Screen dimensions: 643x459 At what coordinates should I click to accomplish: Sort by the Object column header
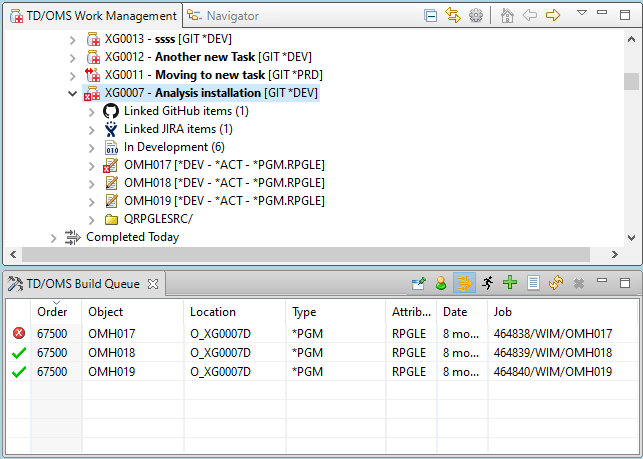pyautogui.click(x=106, y=312)
